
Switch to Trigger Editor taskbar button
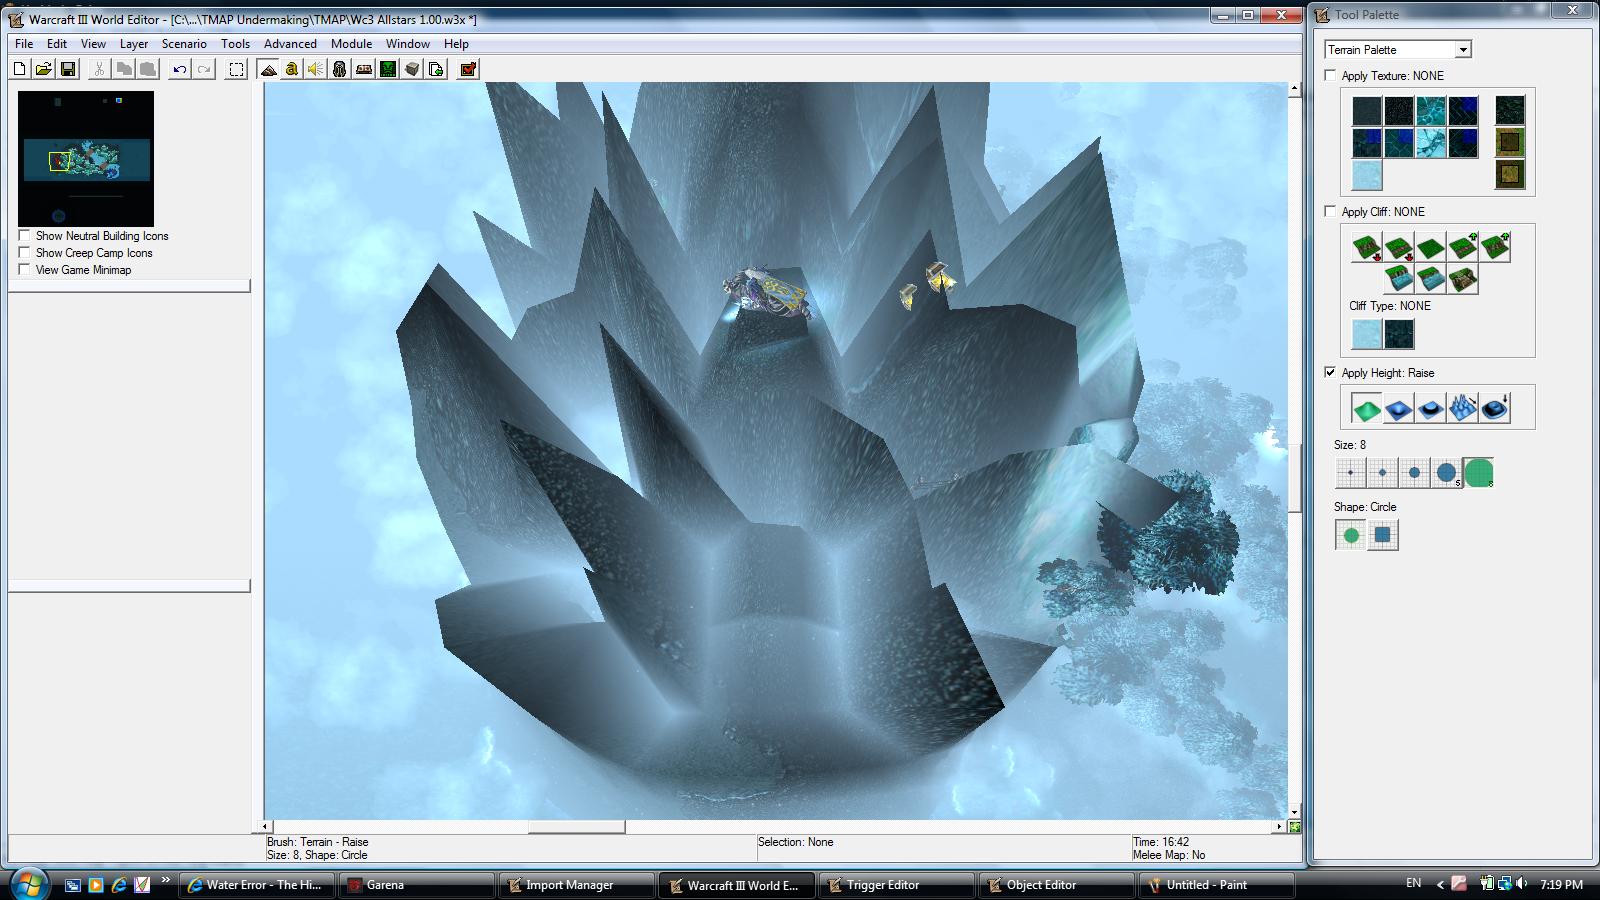click(895, 885)
